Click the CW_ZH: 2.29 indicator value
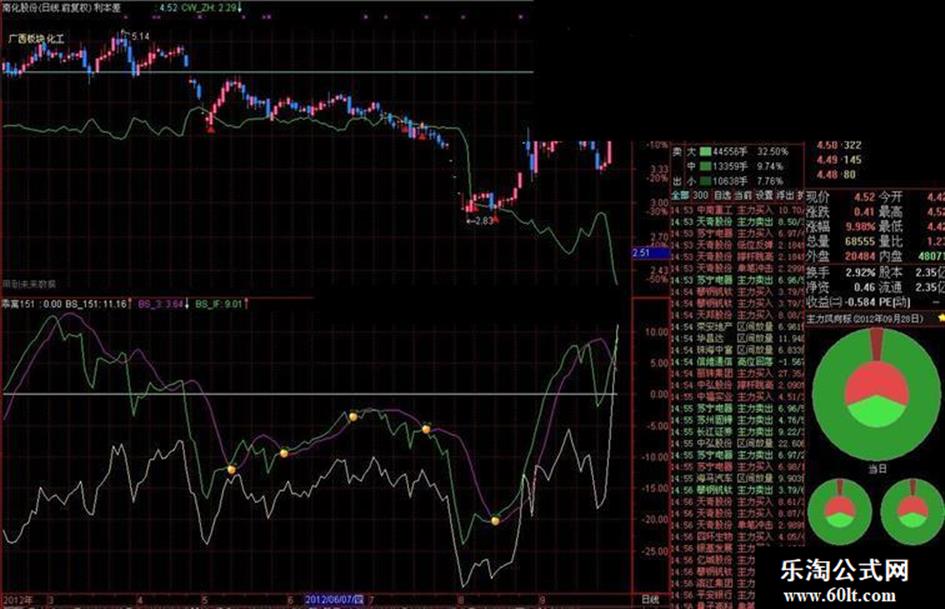 209,8
